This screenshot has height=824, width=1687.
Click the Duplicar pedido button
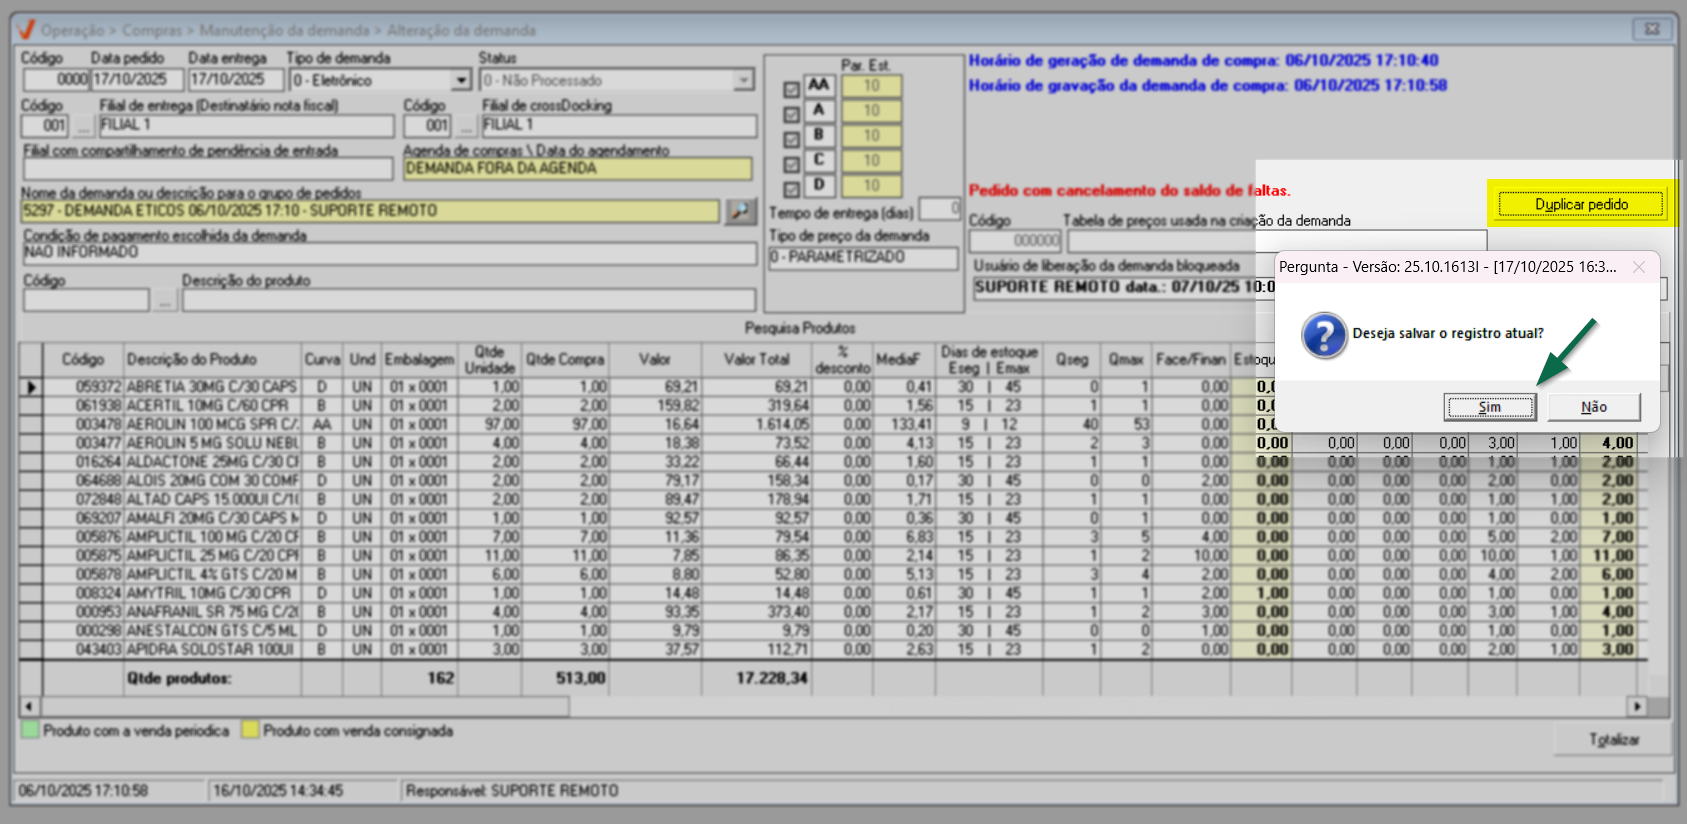[x=1581, y=204]
